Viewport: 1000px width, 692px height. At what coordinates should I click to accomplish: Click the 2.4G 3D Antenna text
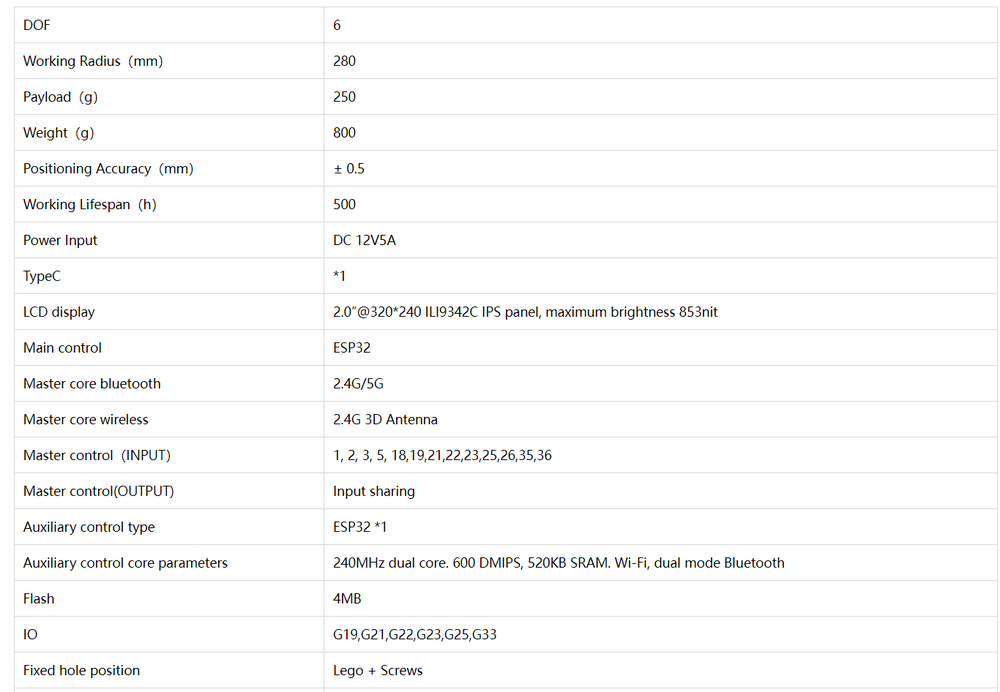click(385, 420)
